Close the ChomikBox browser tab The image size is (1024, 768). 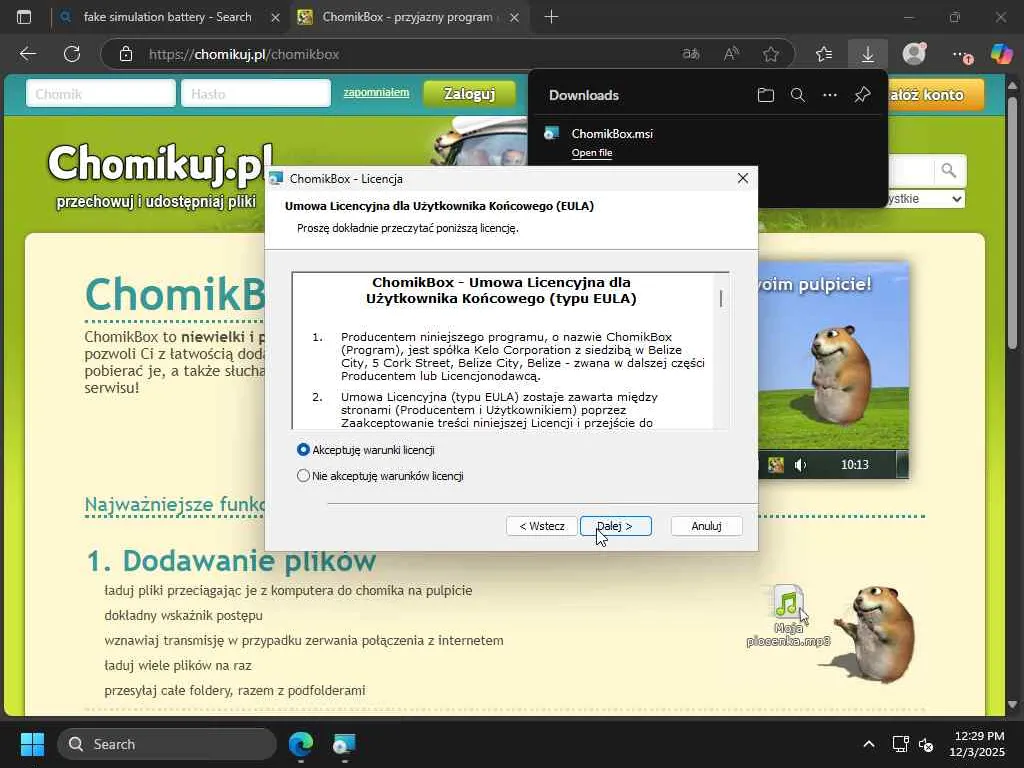[x=514, y=18]
